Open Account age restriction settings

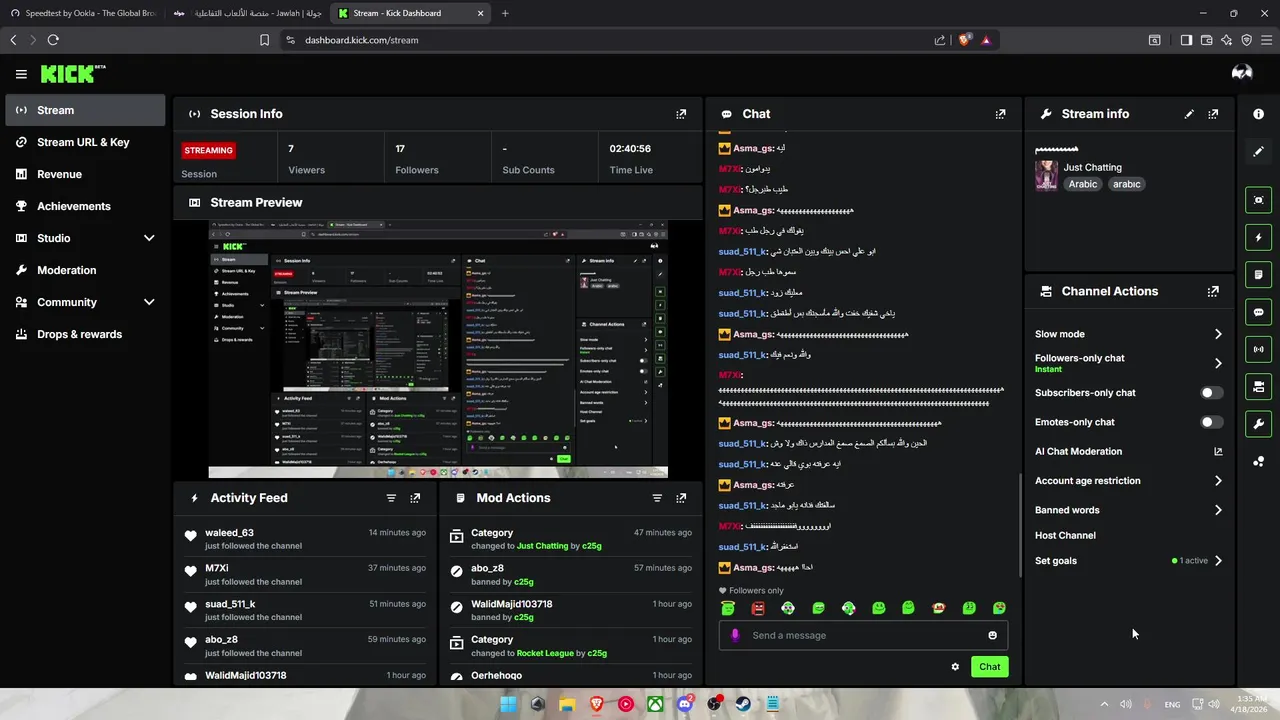click(x=1129, y=481)
